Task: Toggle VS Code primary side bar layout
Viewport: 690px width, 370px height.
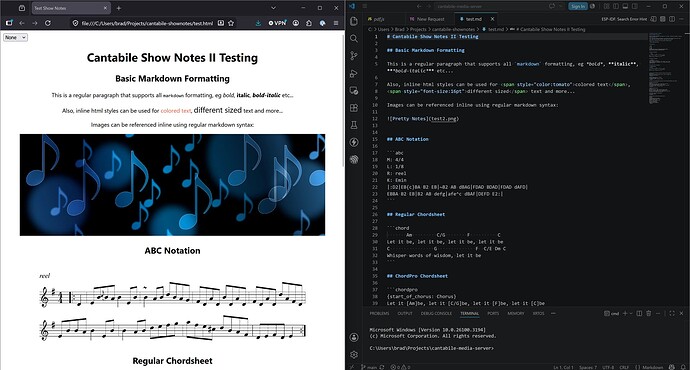Action: [x=616, y=6]
